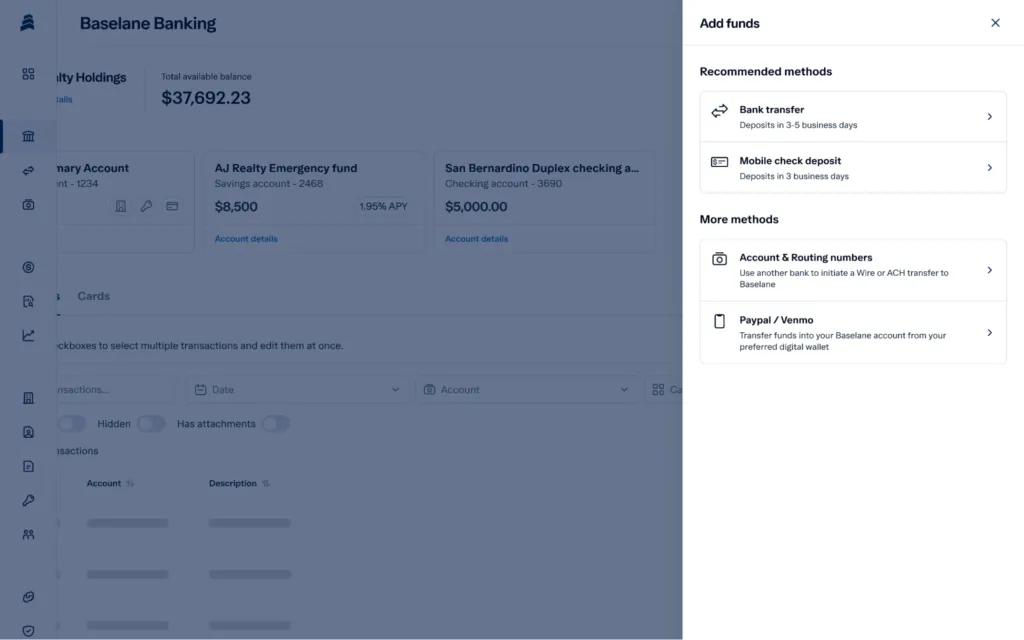Click the lease document icon in sidebar
The image size is (1024, 640).
pos(28,466)
